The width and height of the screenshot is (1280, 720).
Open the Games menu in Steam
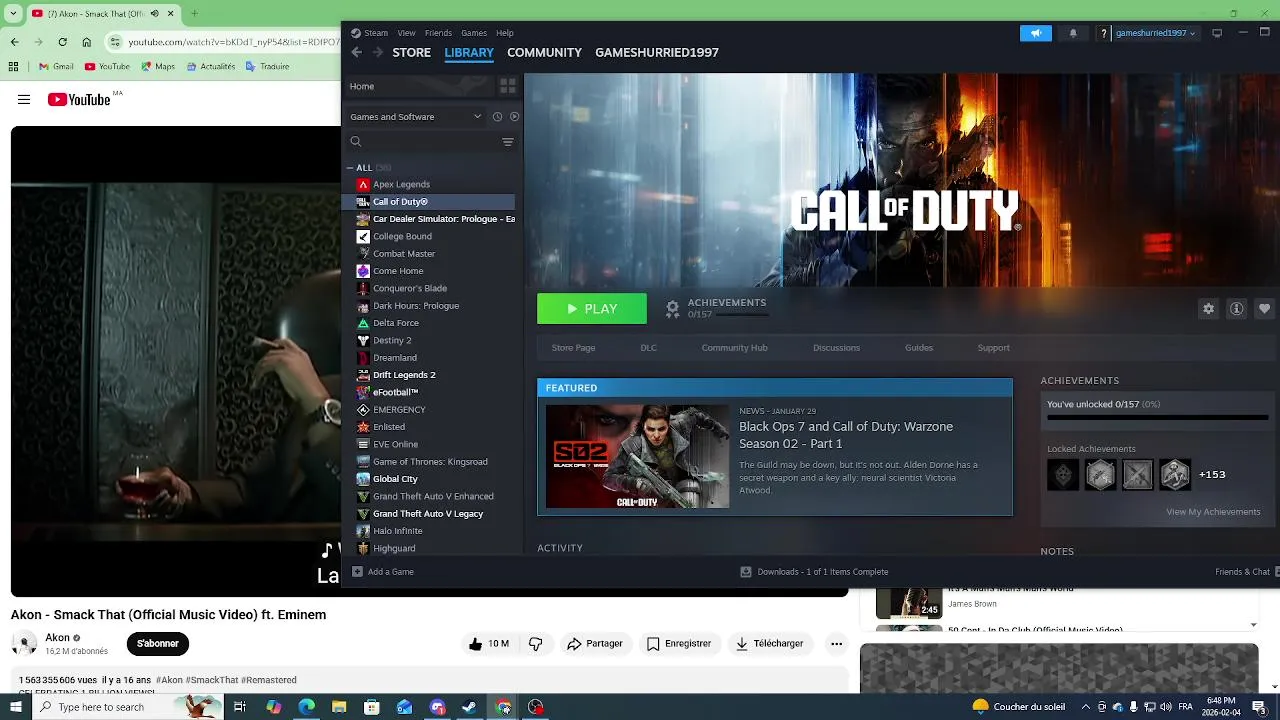[474, 33]
